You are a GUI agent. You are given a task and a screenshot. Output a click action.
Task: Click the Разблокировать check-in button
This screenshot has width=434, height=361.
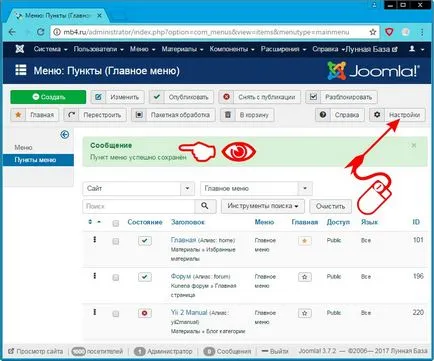pyautogui.click(x=341, y=97)
